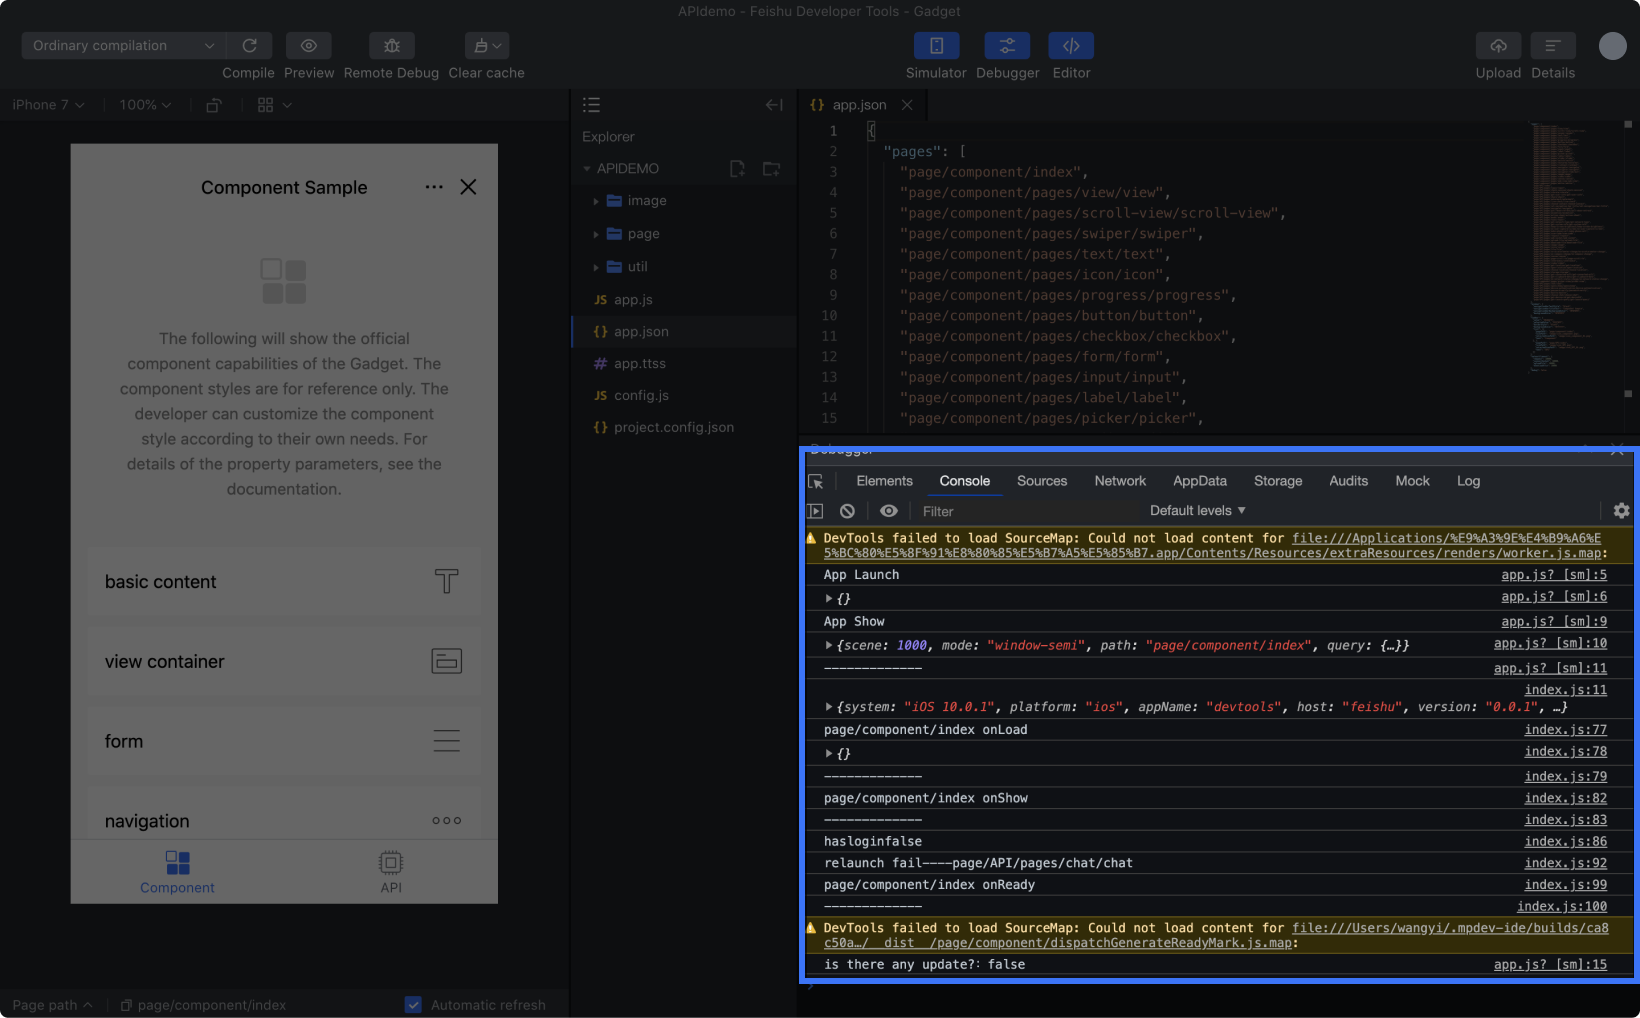The width and height of the screenshot is (1640, 1018).
Task: Switch to the Elements tab
Action: click(x=884, y=481)
